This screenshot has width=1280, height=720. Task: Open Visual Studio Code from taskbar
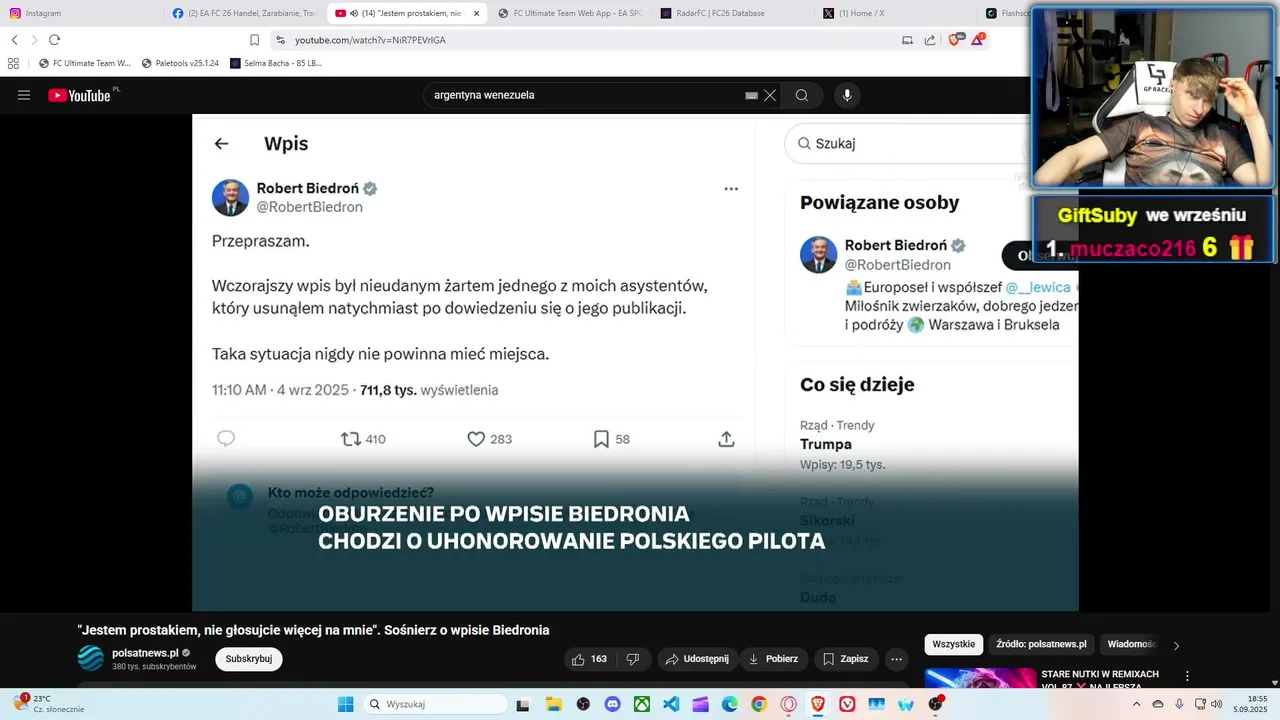(x=671, y=704)
